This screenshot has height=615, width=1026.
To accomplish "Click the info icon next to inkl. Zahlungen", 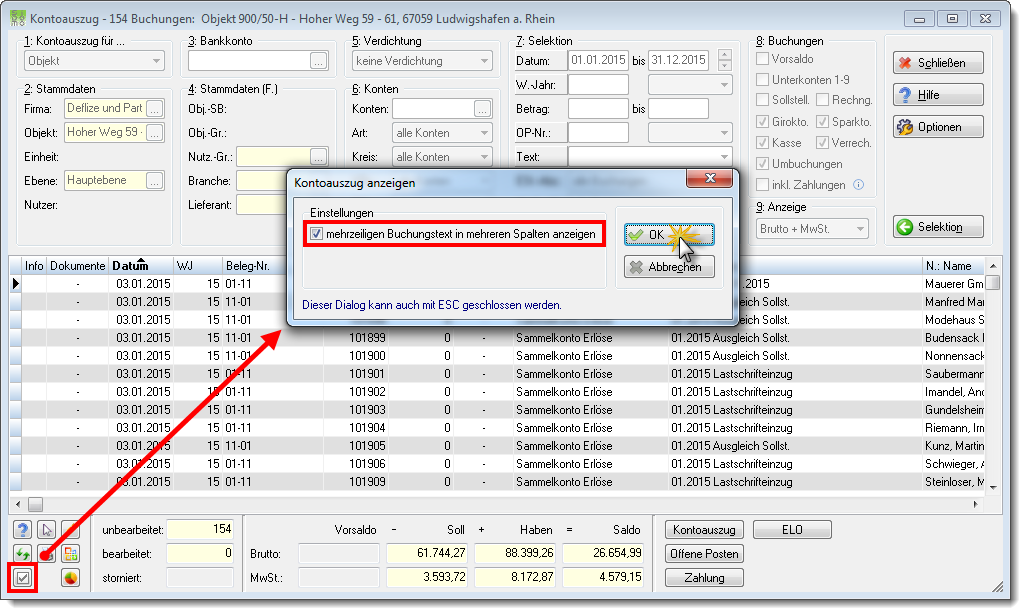I will pyautogui.click(x=858, y=184).
